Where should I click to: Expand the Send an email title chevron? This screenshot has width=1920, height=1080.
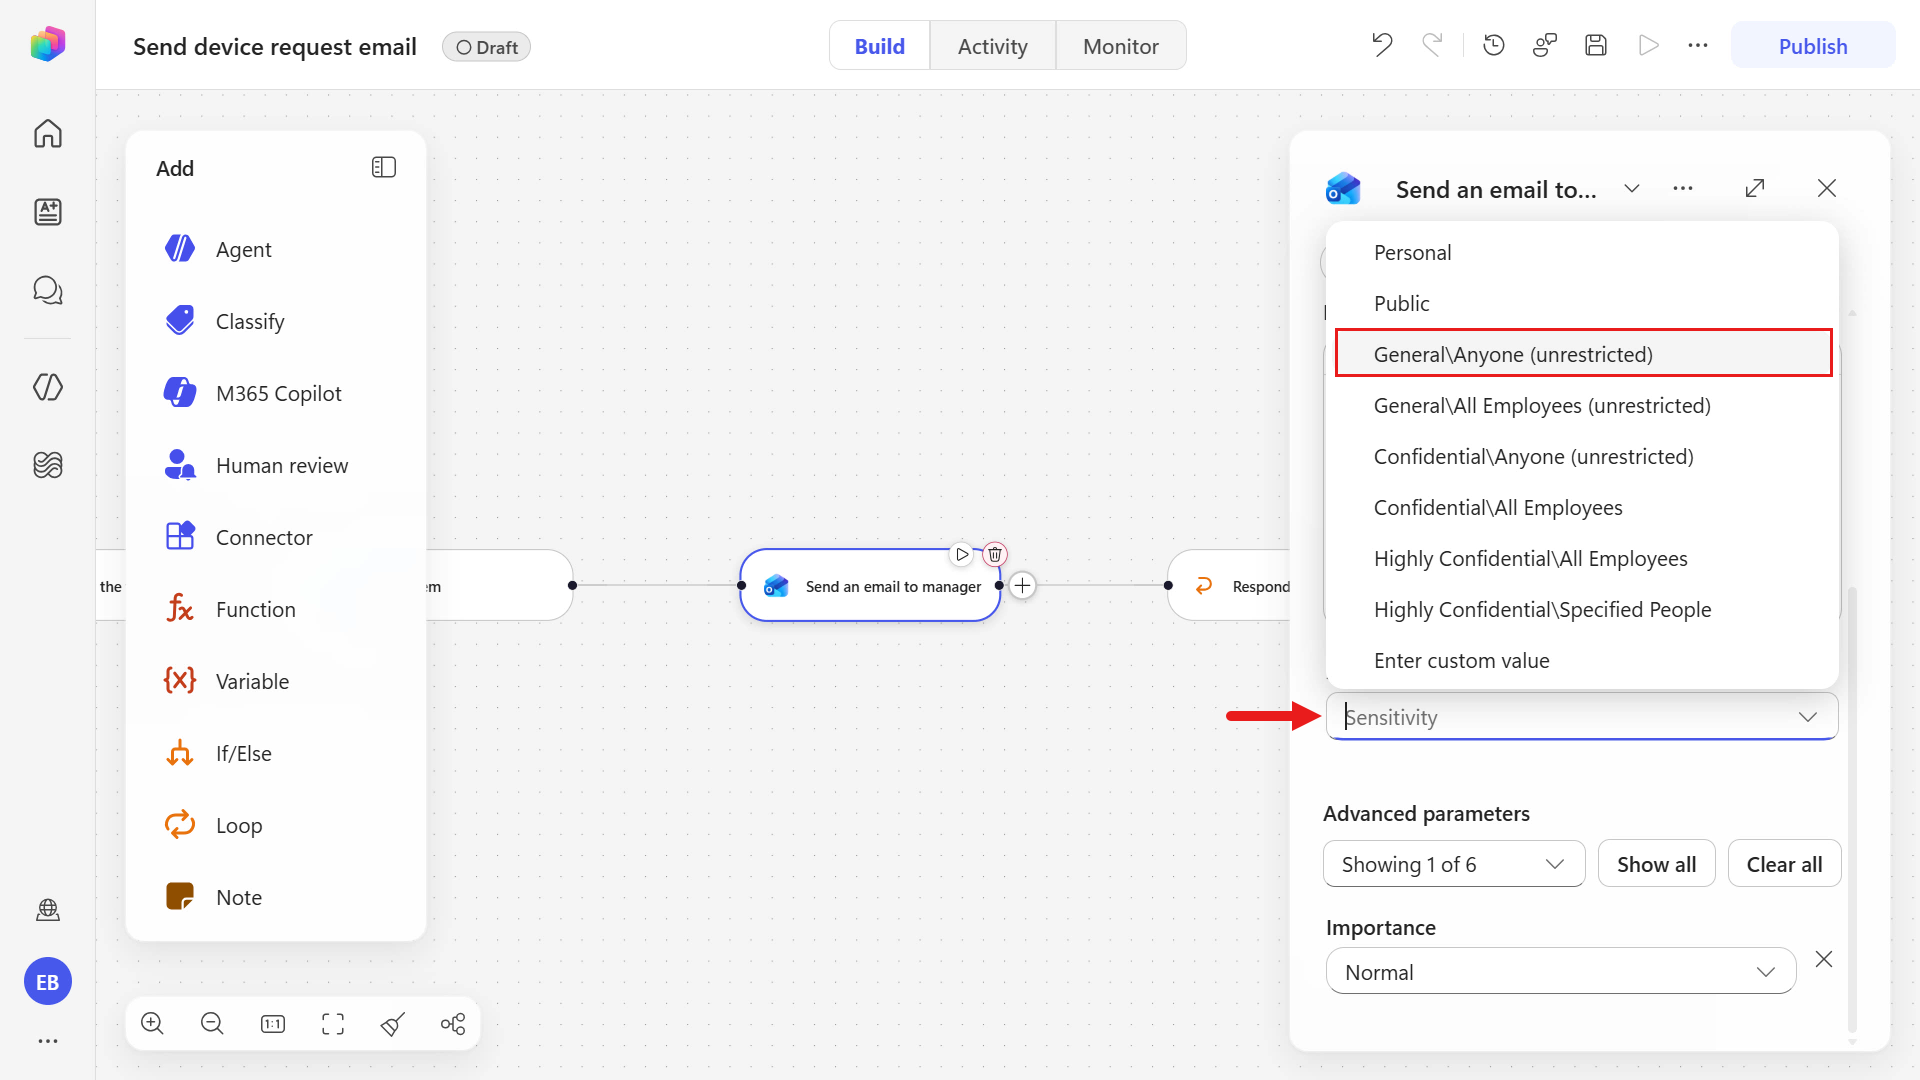(x=1632, y=189)
